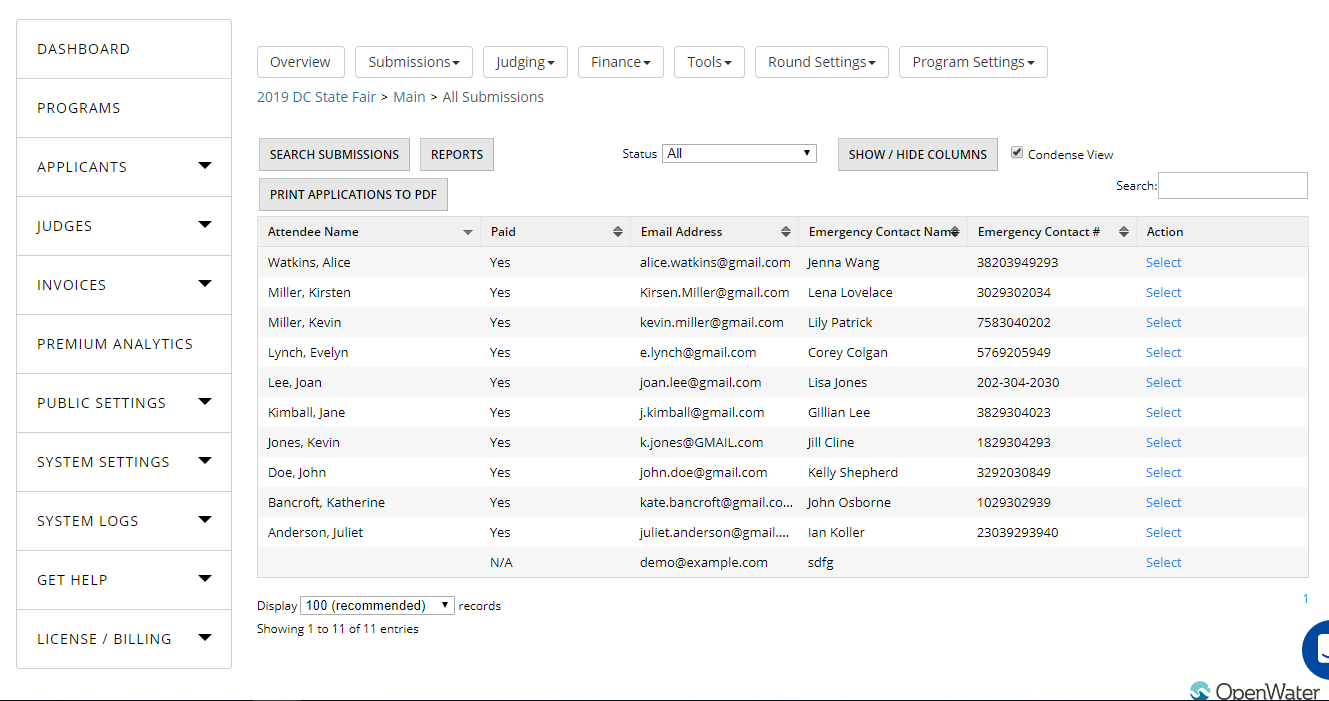Click the name Doe, John

click(x=297, y=472)
